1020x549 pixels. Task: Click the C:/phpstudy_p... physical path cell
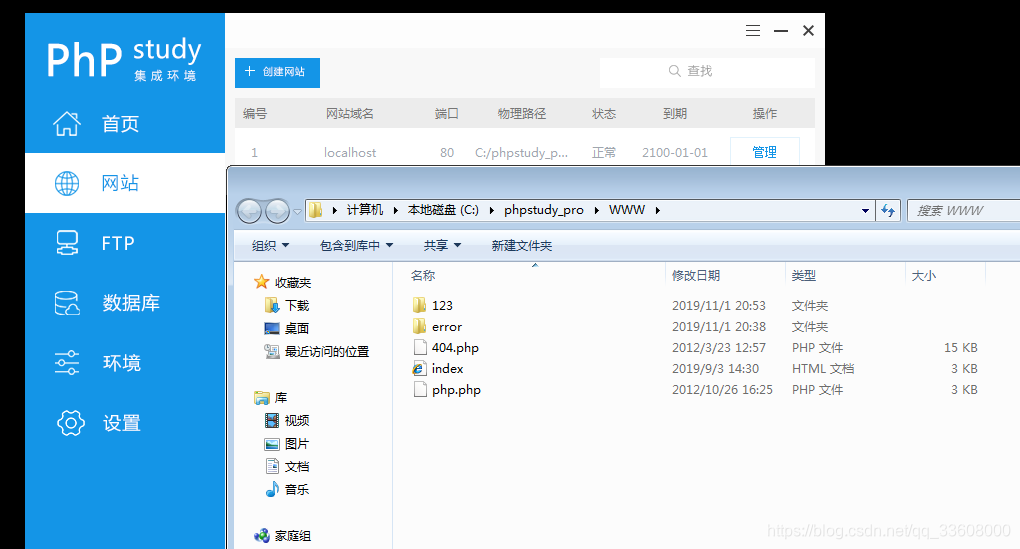click(x=521, y=153)
